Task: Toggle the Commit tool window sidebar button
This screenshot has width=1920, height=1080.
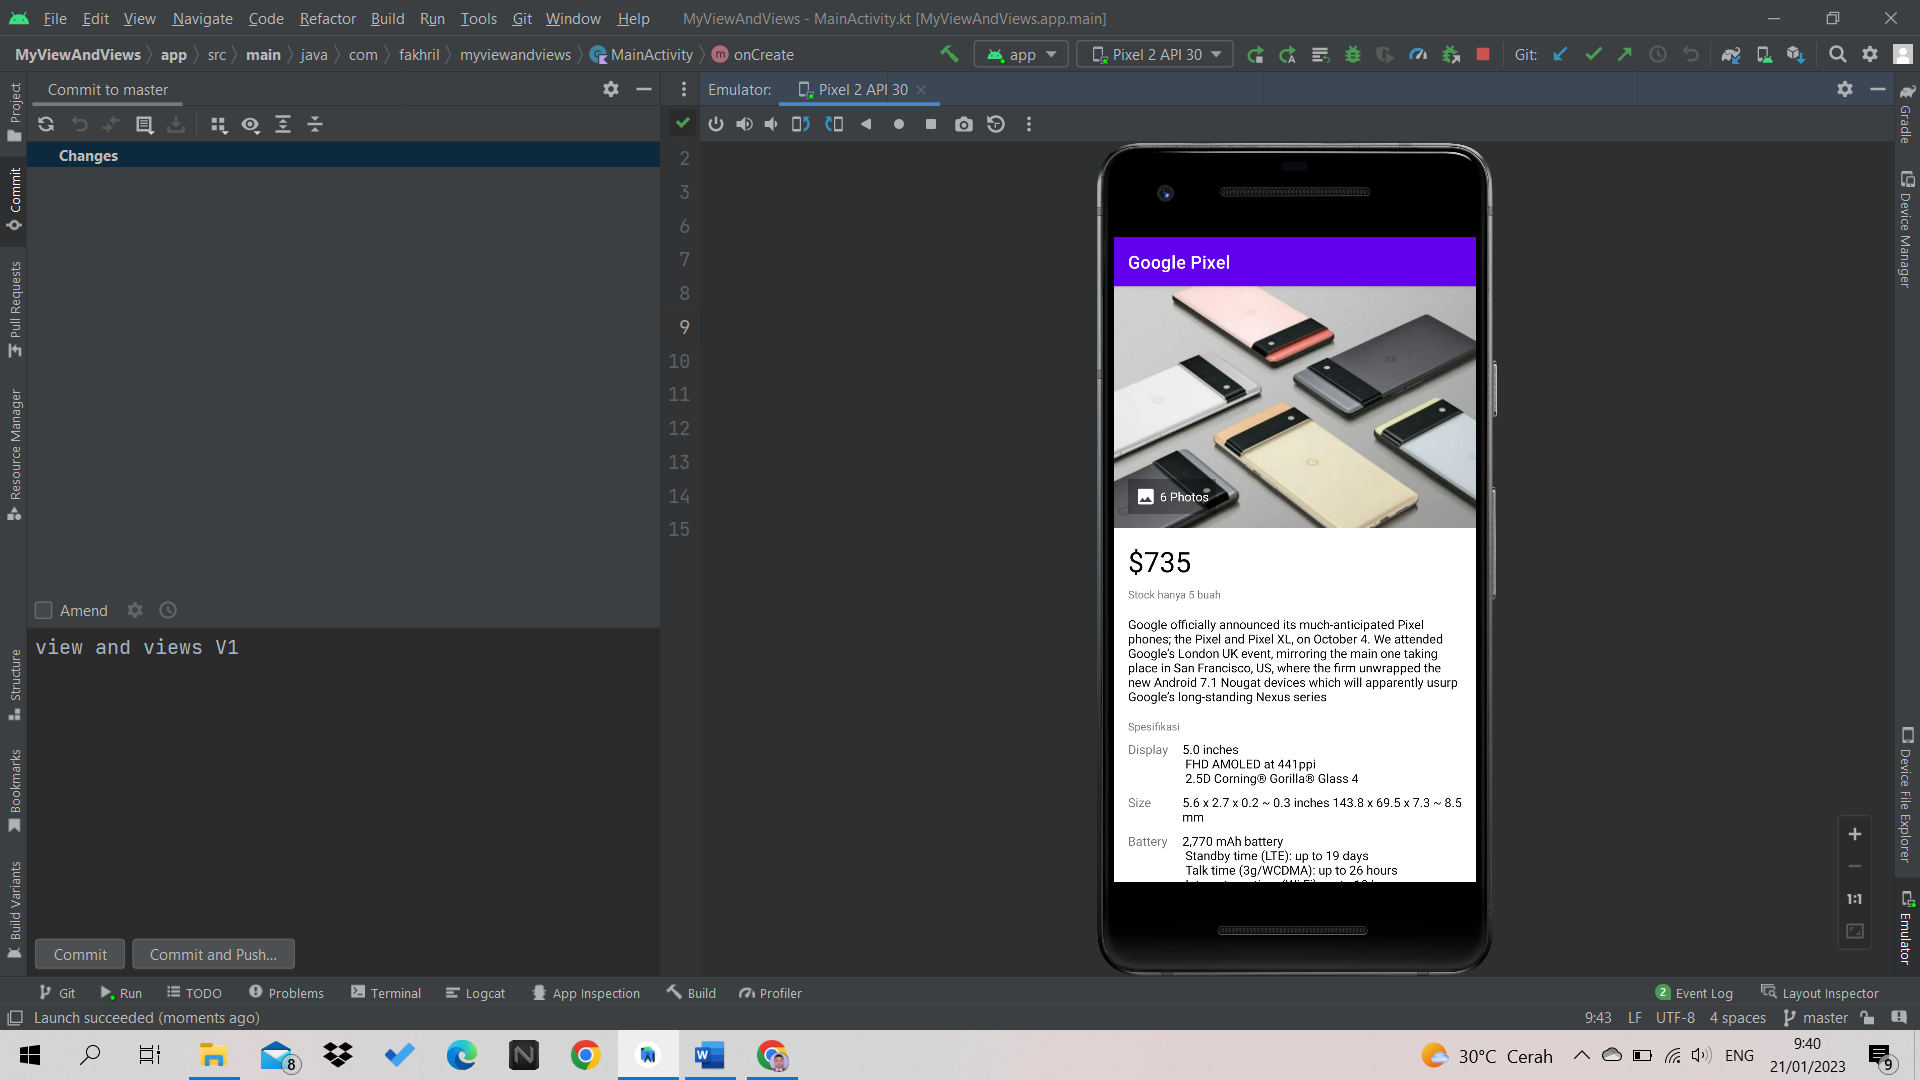Action: (14, 198)
